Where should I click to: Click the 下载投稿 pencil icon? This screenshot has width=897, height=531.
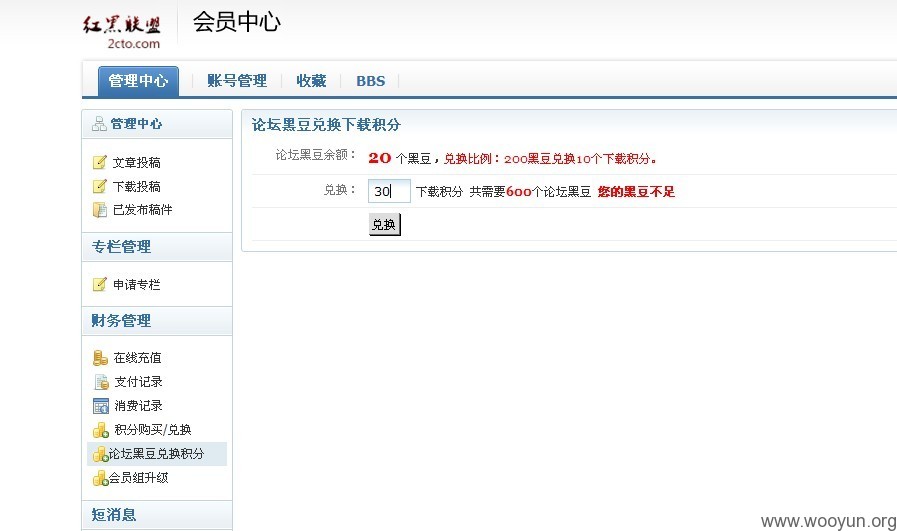pyautogui.click(x=100, y=187)
